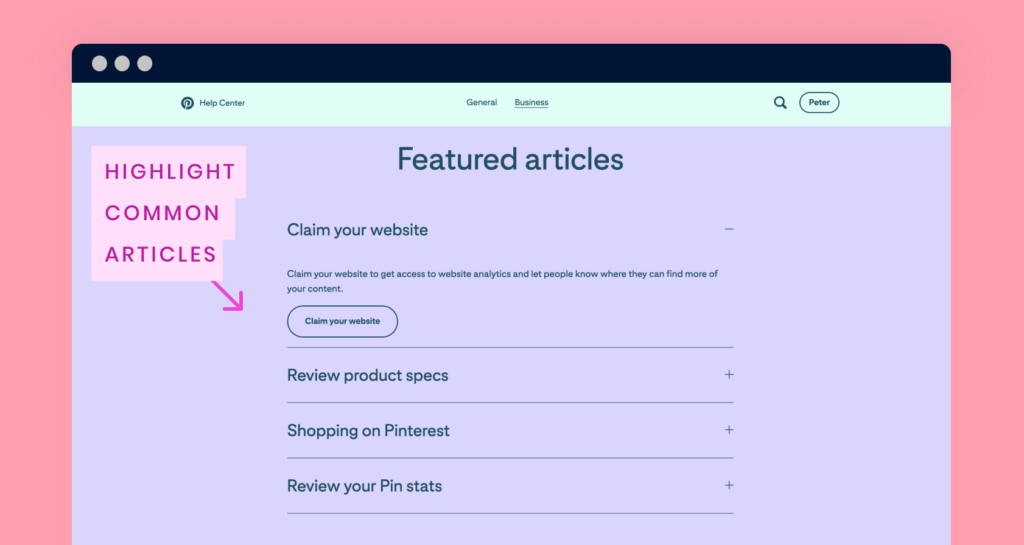The image size is (1024, 545).
Task: Click the first gray window dot
Action: (x=99, y=63)
